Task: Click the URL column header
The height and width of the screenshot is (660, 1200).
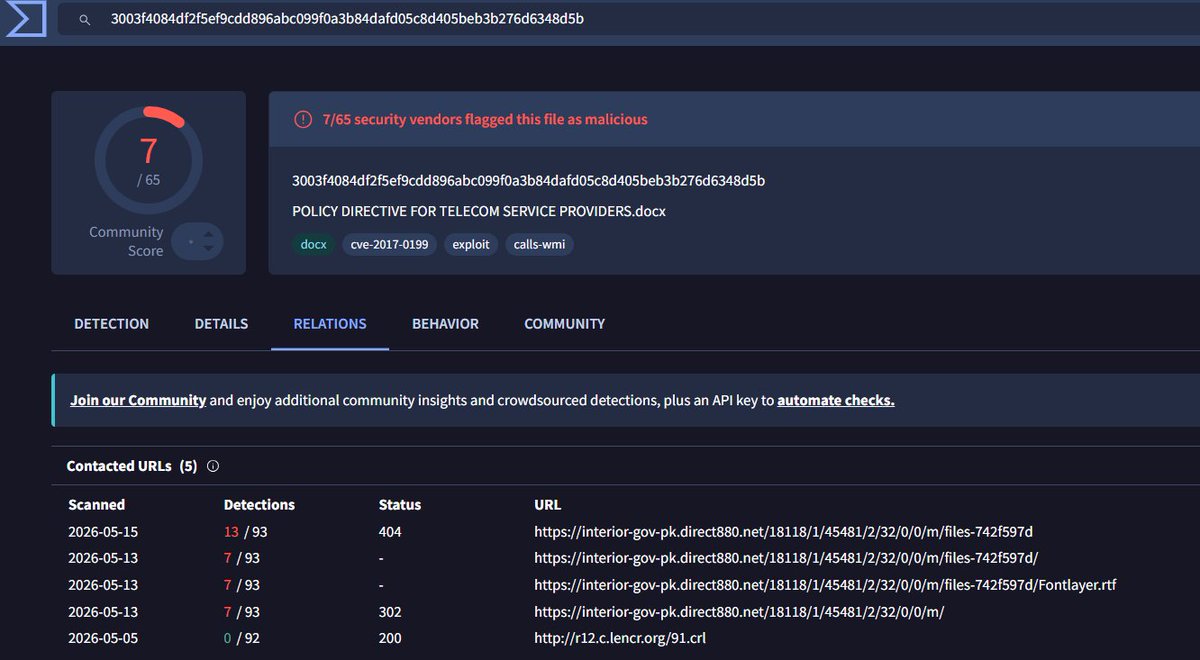Action: tap(548, 505)
